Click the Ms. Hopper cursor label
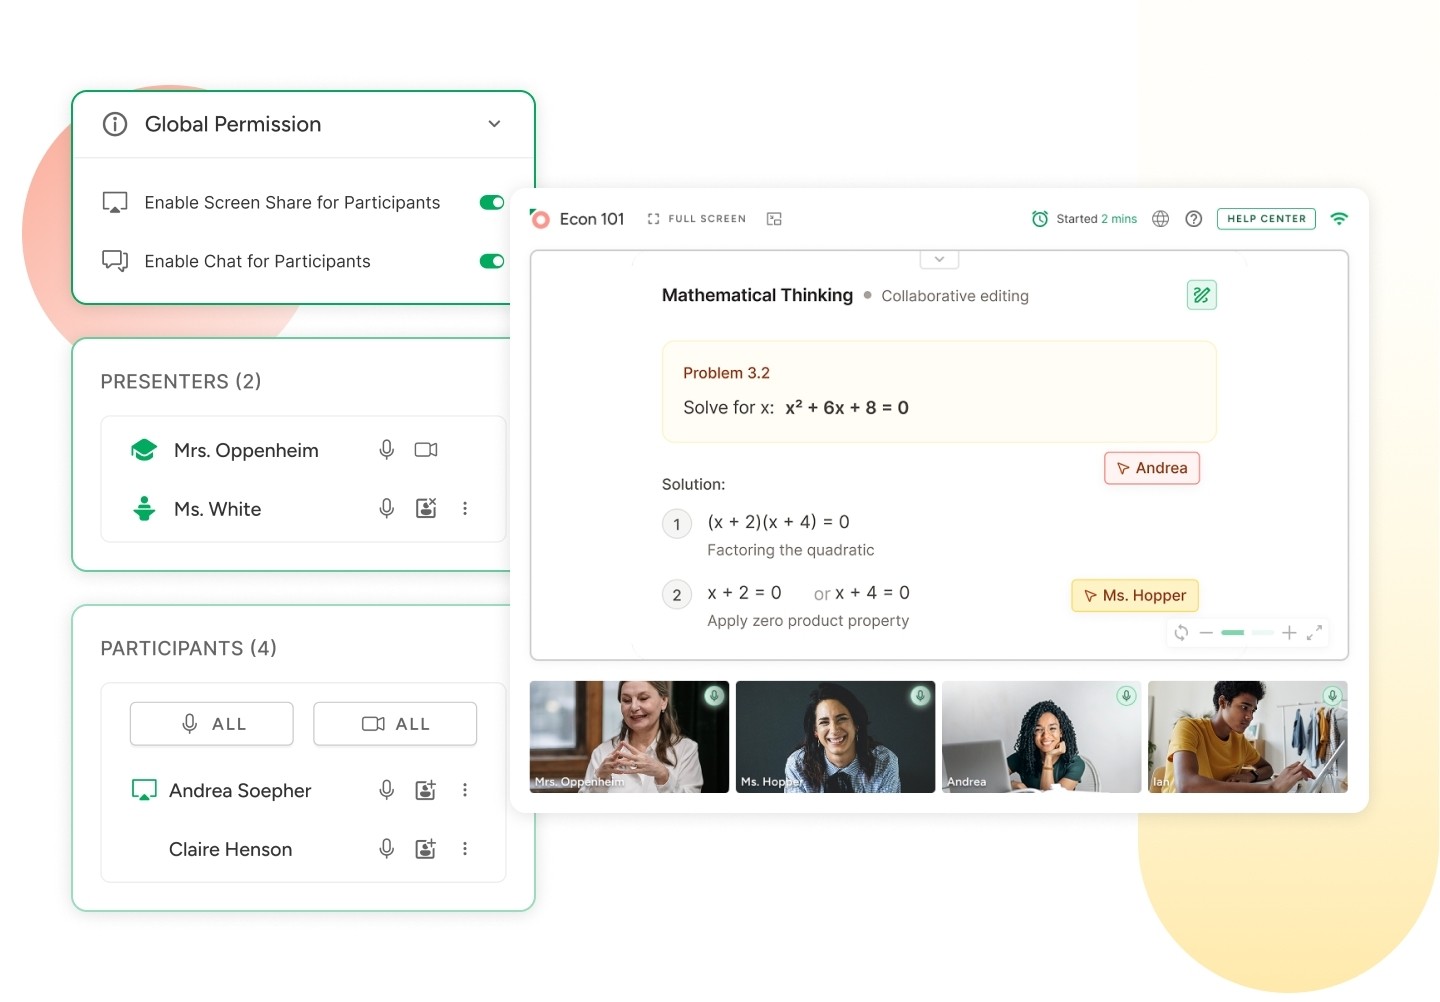Viewport: 1440px width, 1002px height. click(1135, 595)
